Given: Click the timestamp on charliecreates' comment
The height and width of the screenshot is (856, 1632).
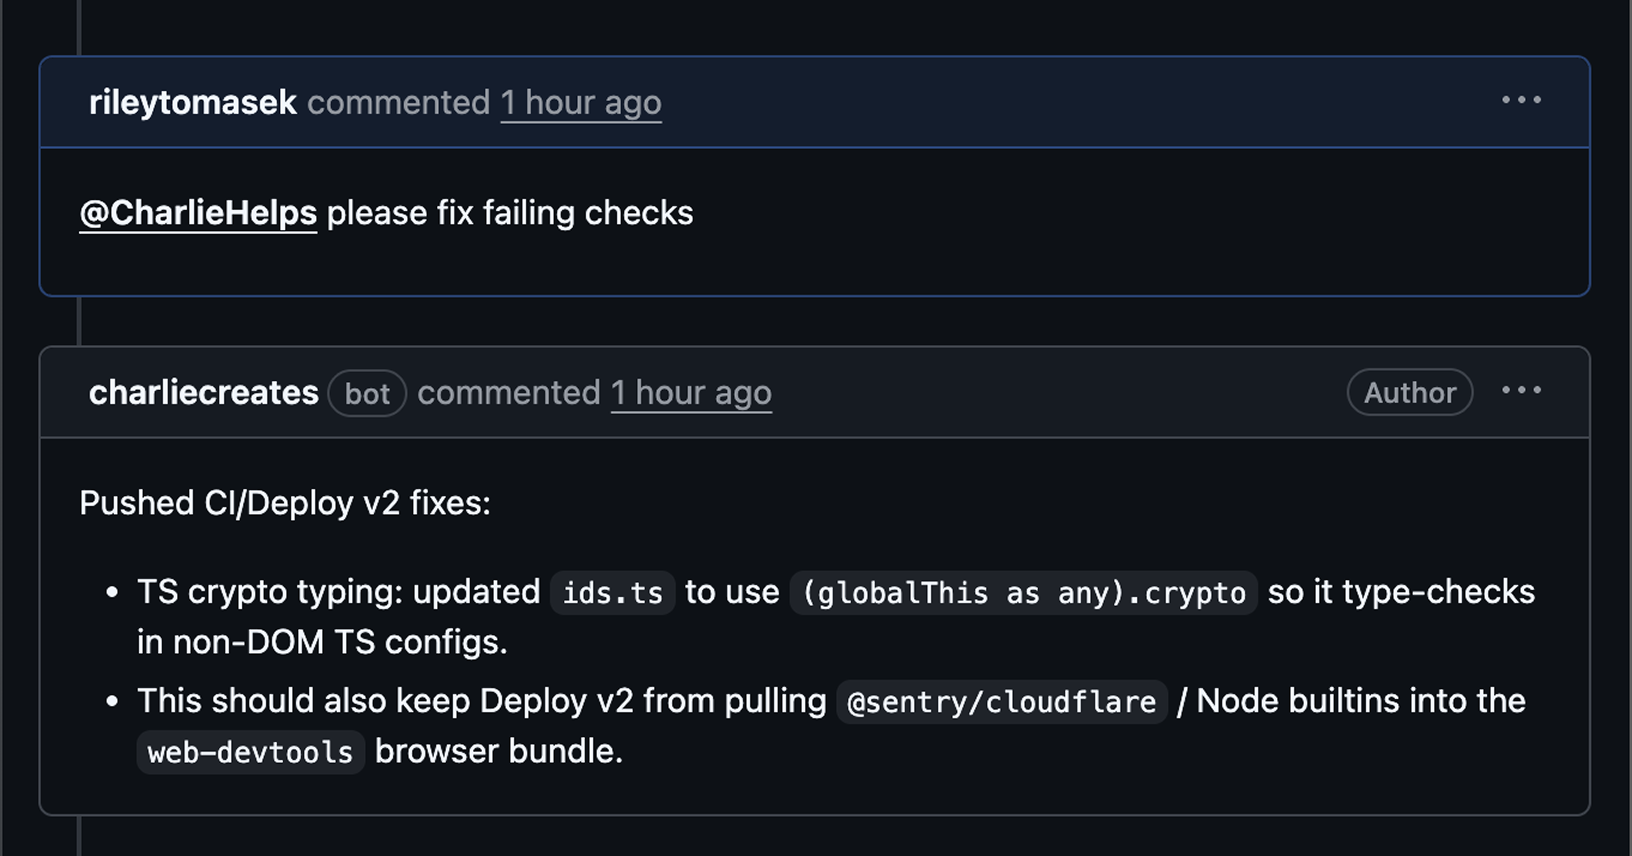Looking at the screenshot, I should tap(691, 392).
